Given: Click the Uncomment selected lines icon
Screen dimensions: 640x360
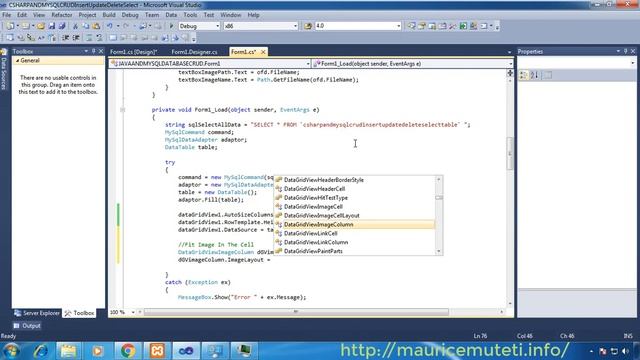Looking at the screenshot, I should (x=99, y=38).
